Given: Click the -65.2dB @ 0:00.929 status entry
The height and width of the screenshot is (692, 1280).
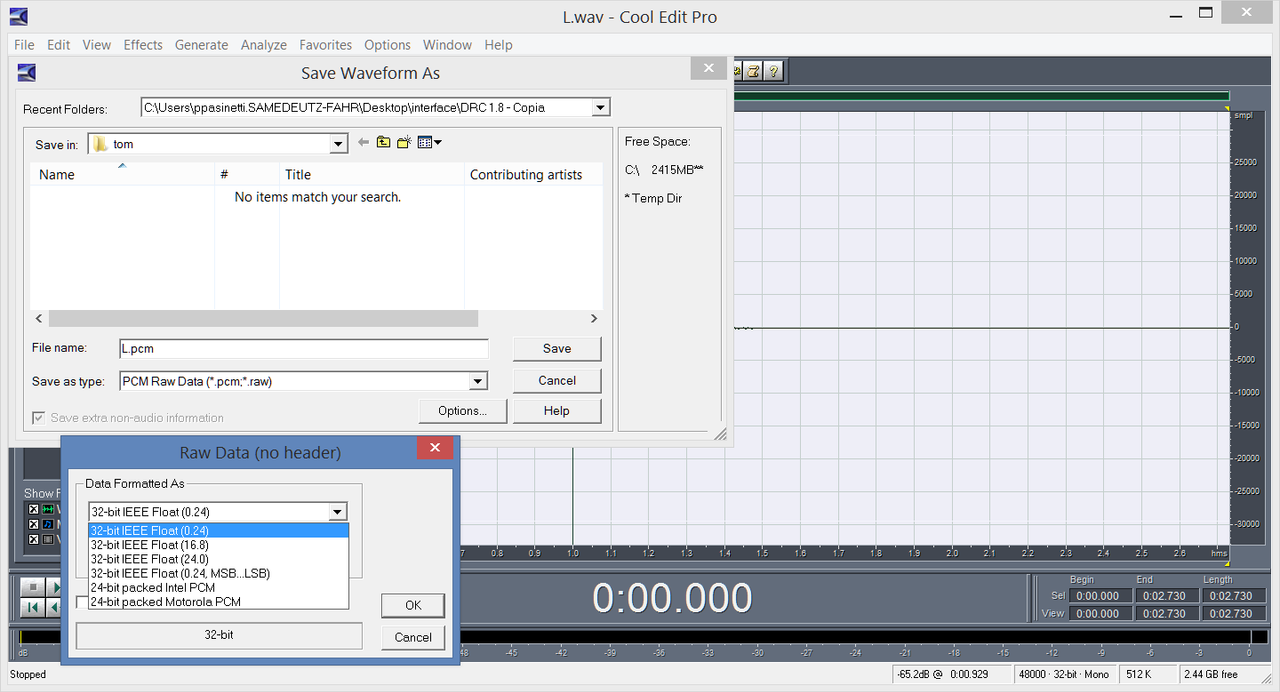Looking at the screenshot, I should (x=952, y=675).
